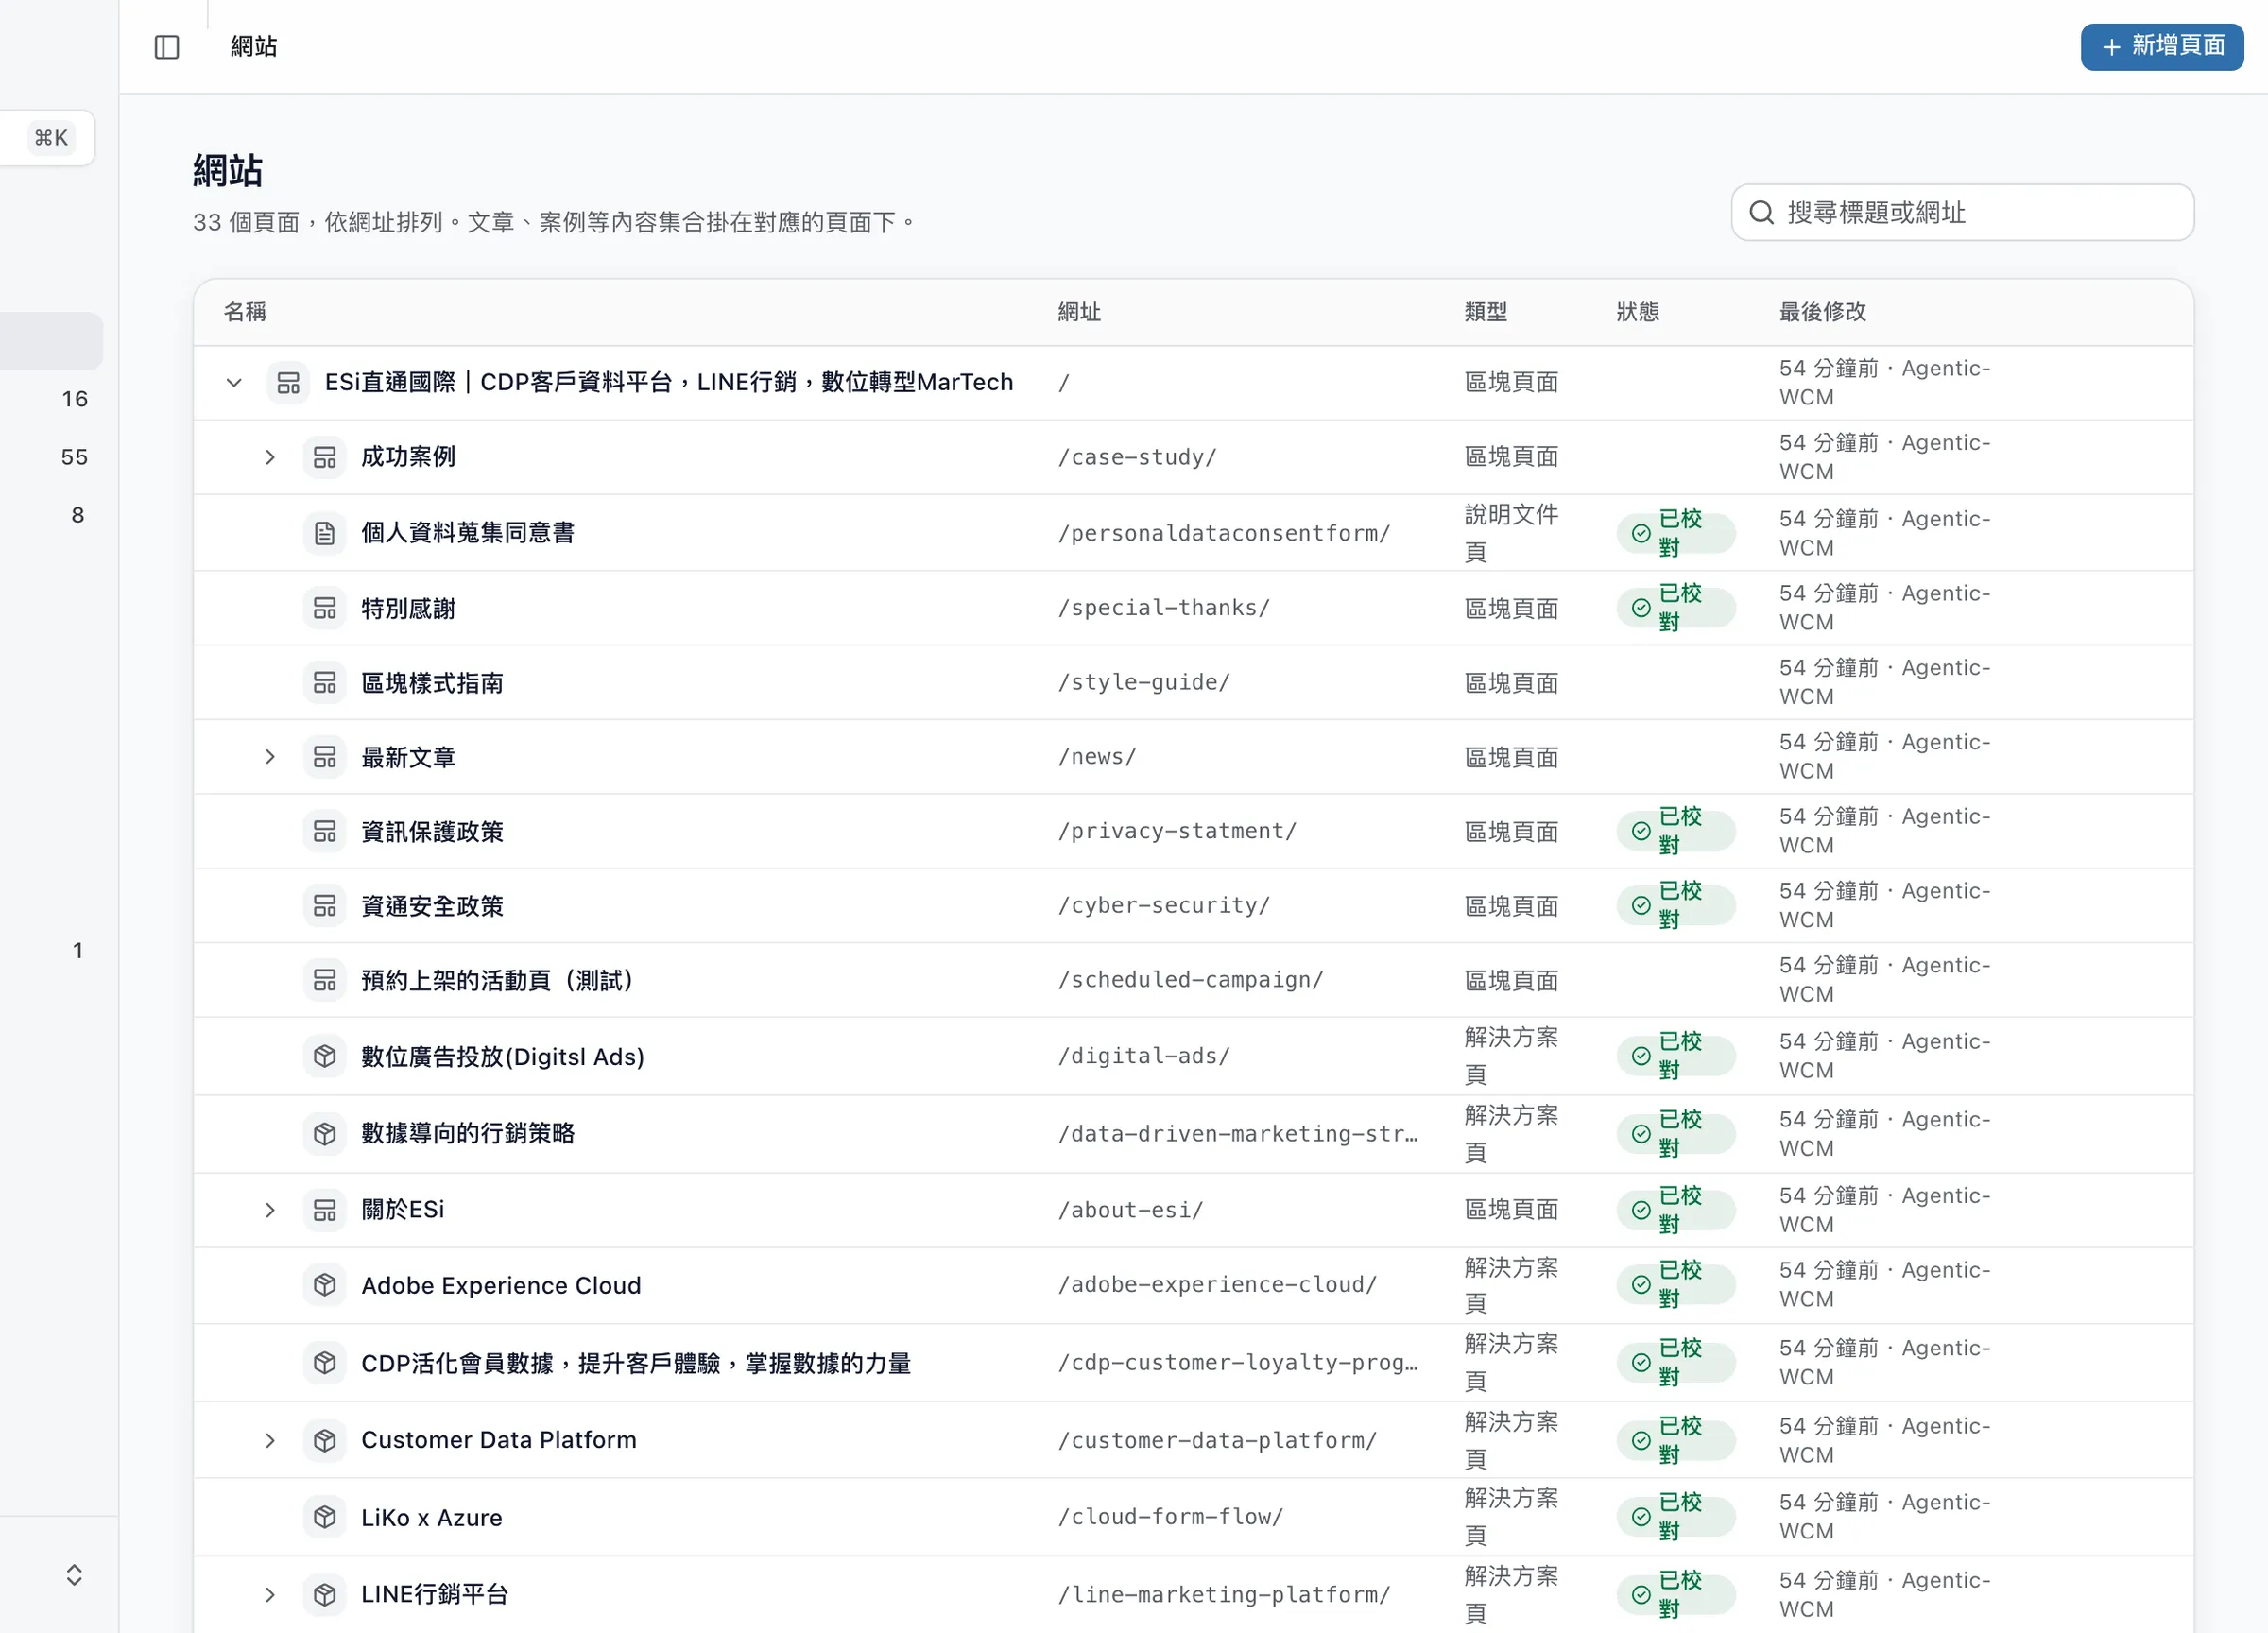This screenshot has width=2268, height=1633.
Task: Expand the LINE行銷平台 row
Action: click(270, 1594)
